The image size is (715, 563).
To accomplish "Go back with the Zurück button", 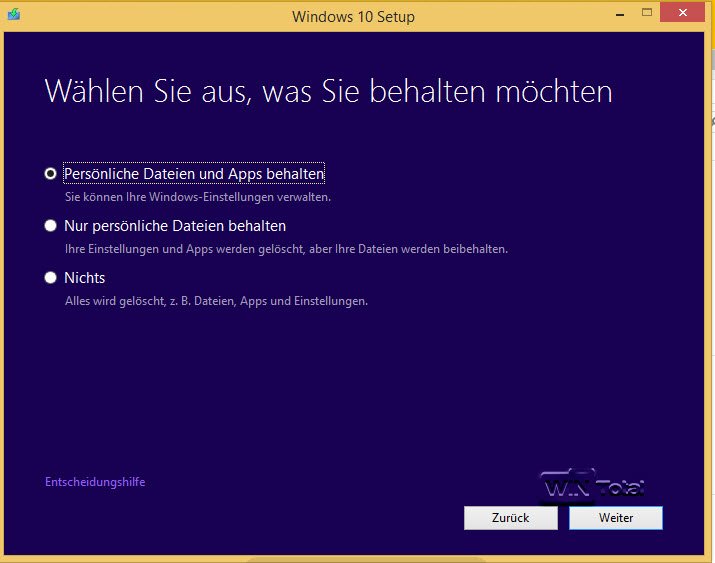I will coord(511,518).
